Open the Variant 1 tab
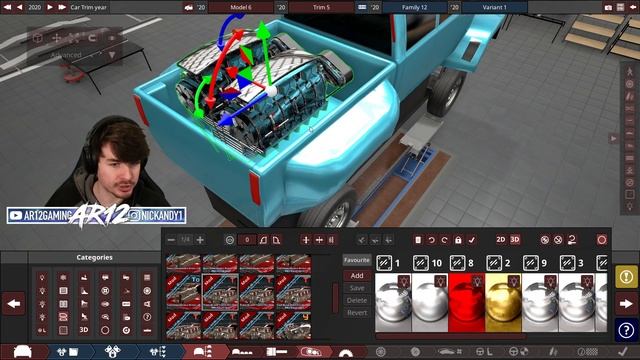The height and width of the screenshot is (360, 640). [x=494, y=7]
